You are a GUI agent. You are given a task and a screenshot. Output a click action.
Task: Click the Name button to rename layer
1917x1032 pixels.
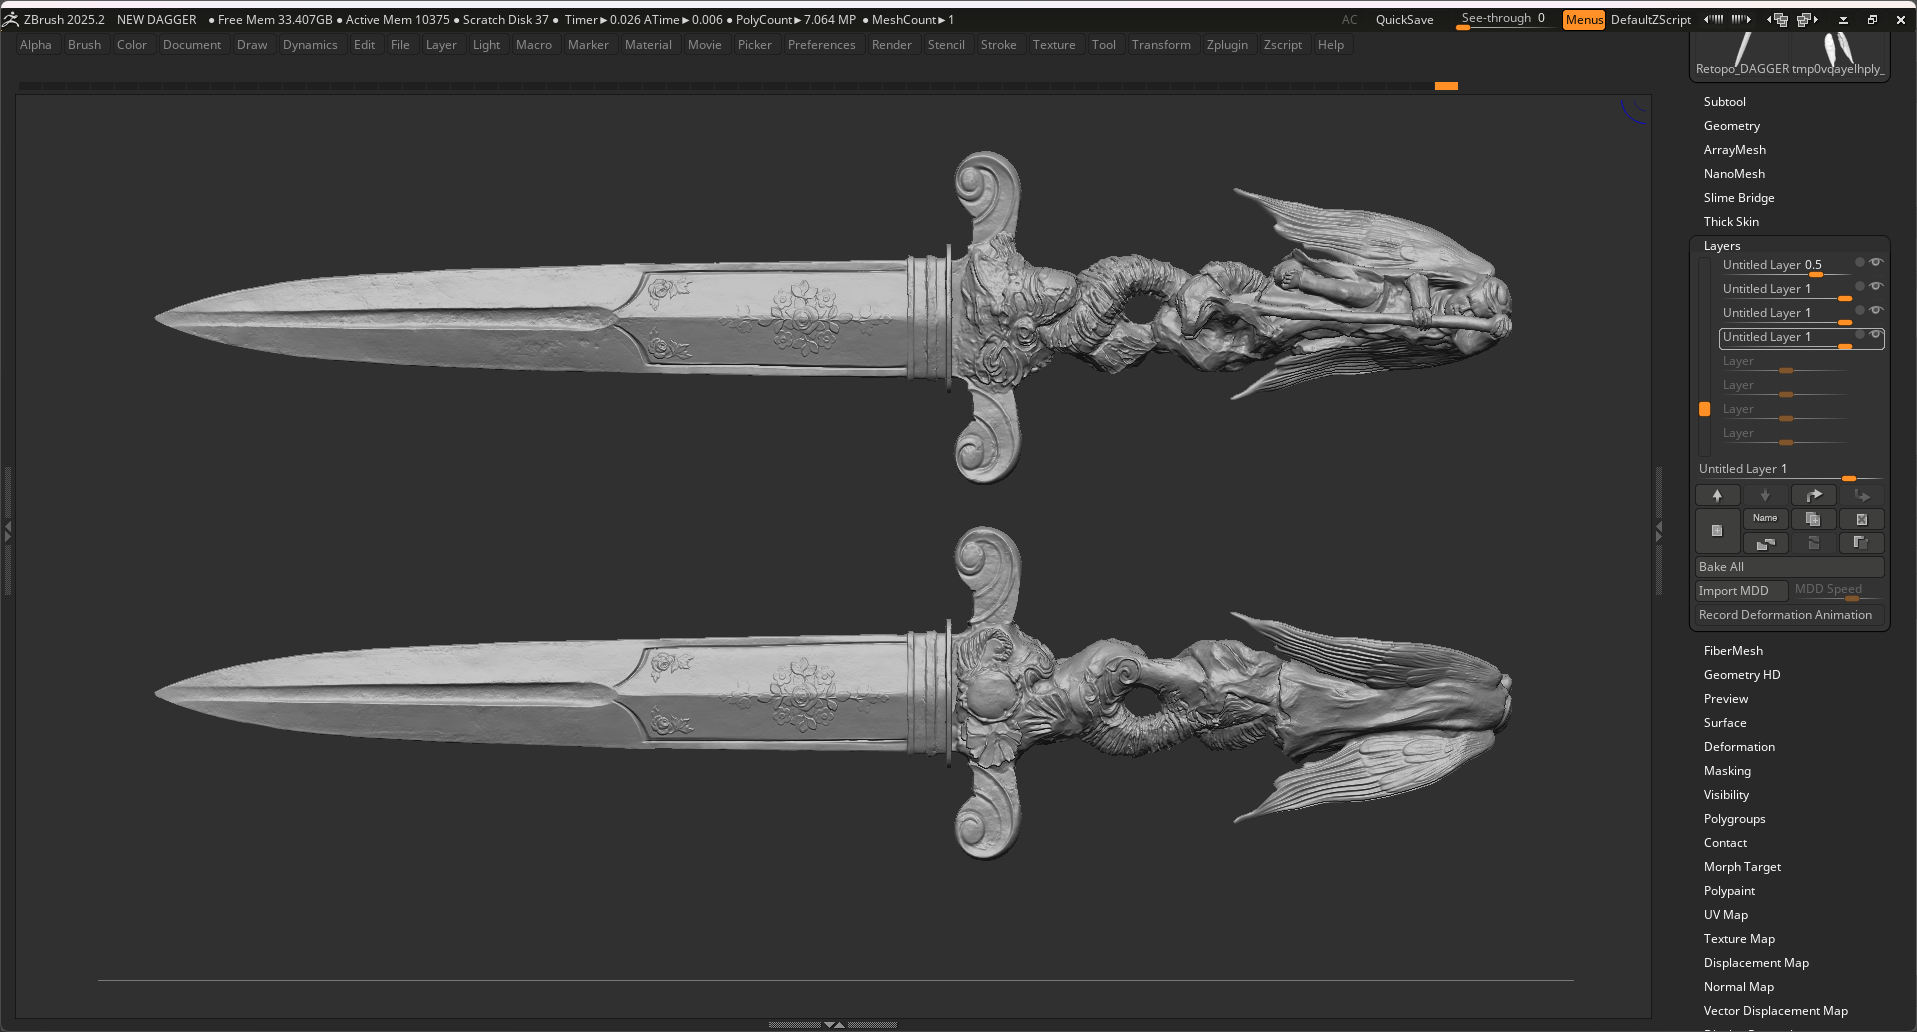(x=1765, y=518)
